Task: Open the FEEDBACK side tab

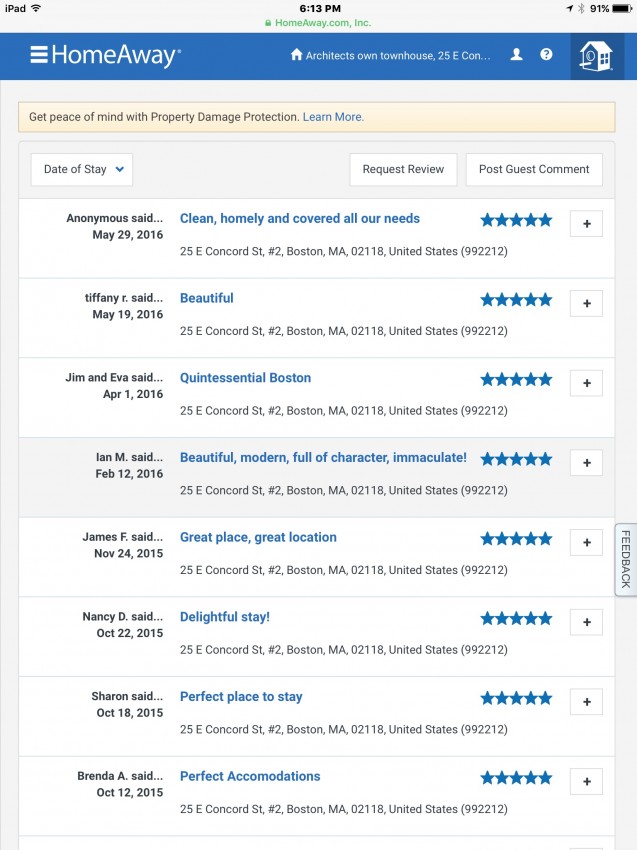Action: (x=626, y=559)
